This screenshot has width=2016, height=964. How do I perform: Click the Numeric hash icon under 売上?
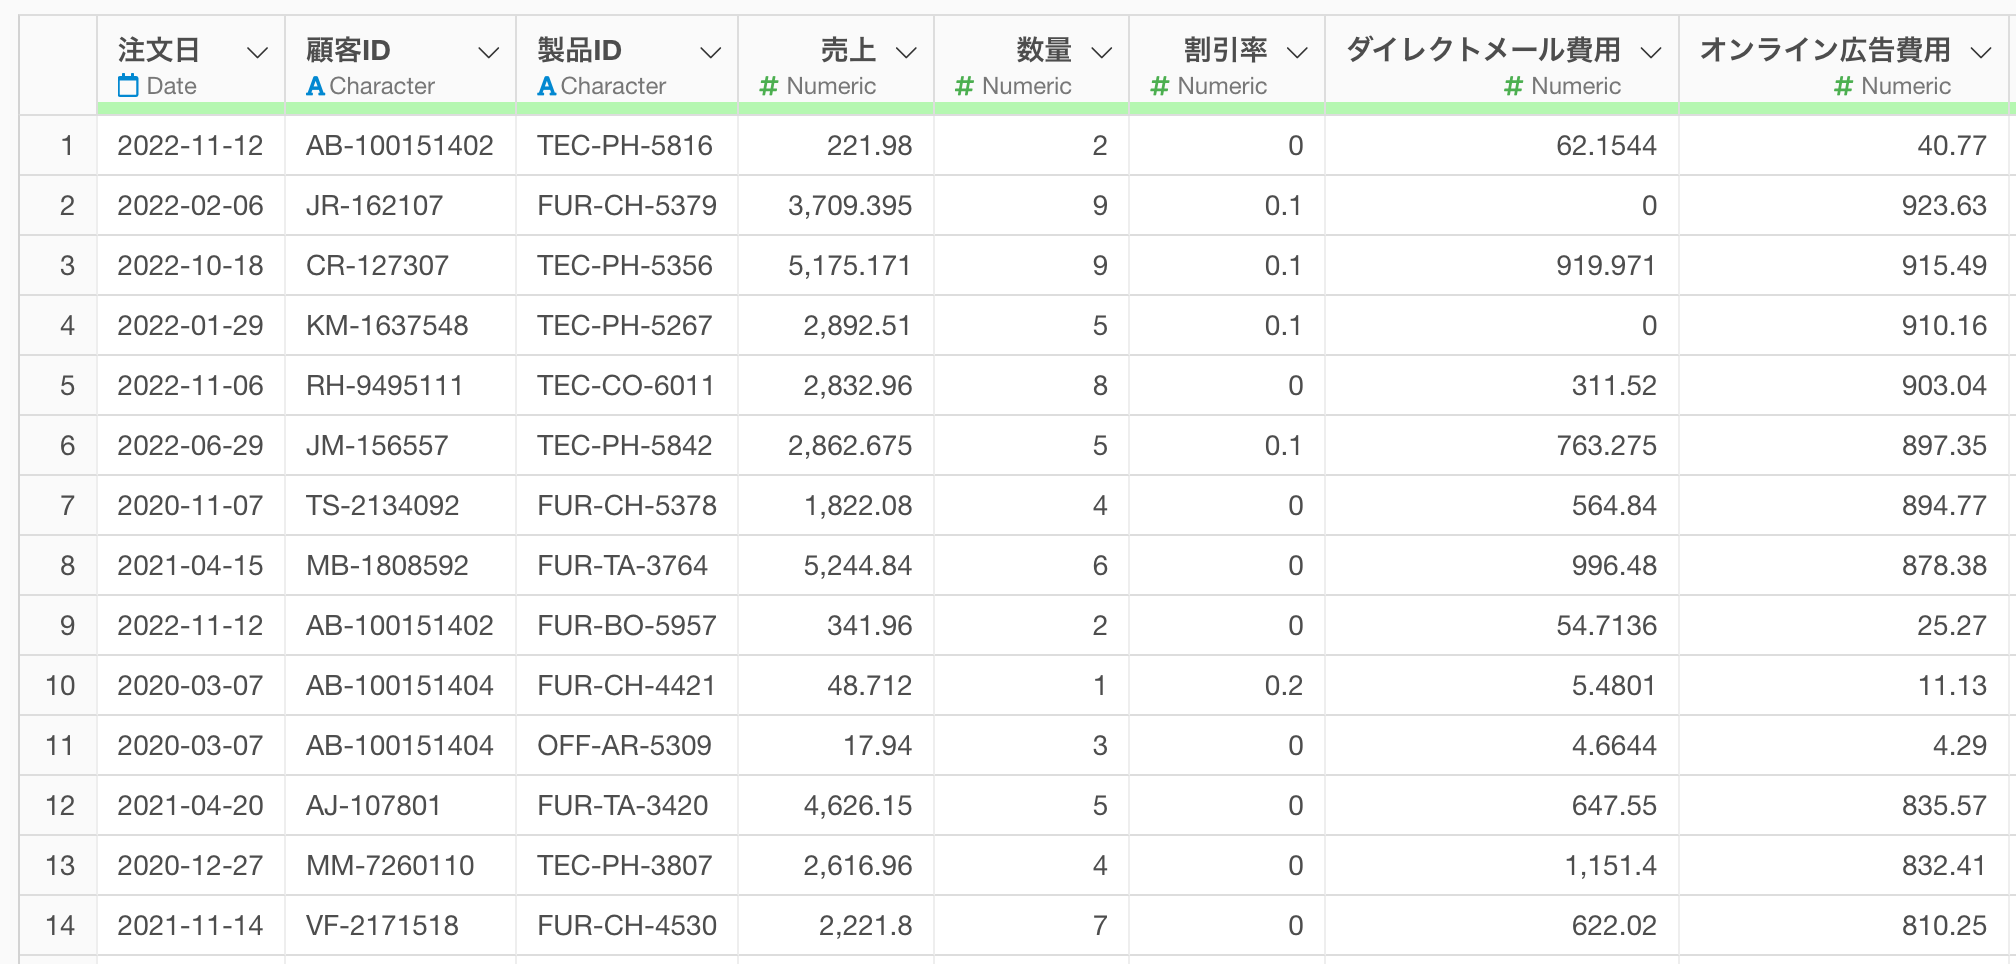(768, 86)
